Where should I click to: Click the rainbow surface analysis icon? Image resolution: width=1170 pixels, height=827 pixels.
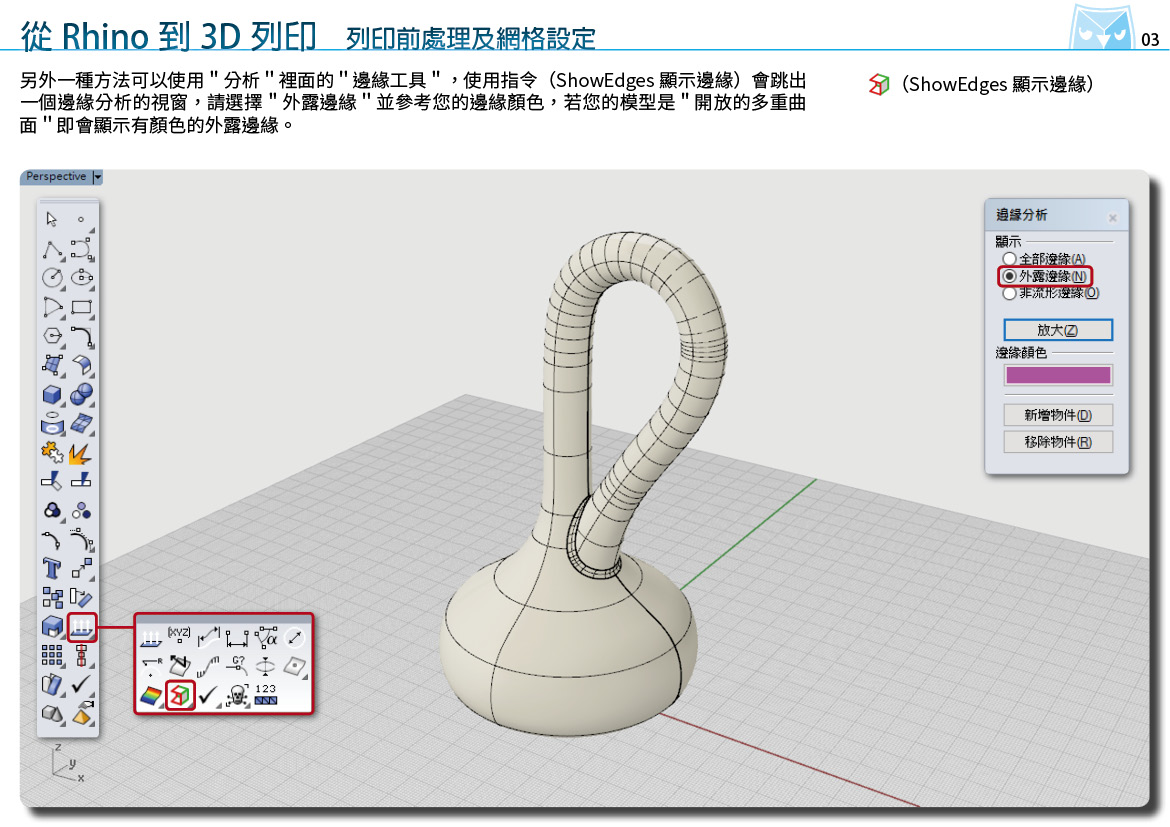coord(151,696)
